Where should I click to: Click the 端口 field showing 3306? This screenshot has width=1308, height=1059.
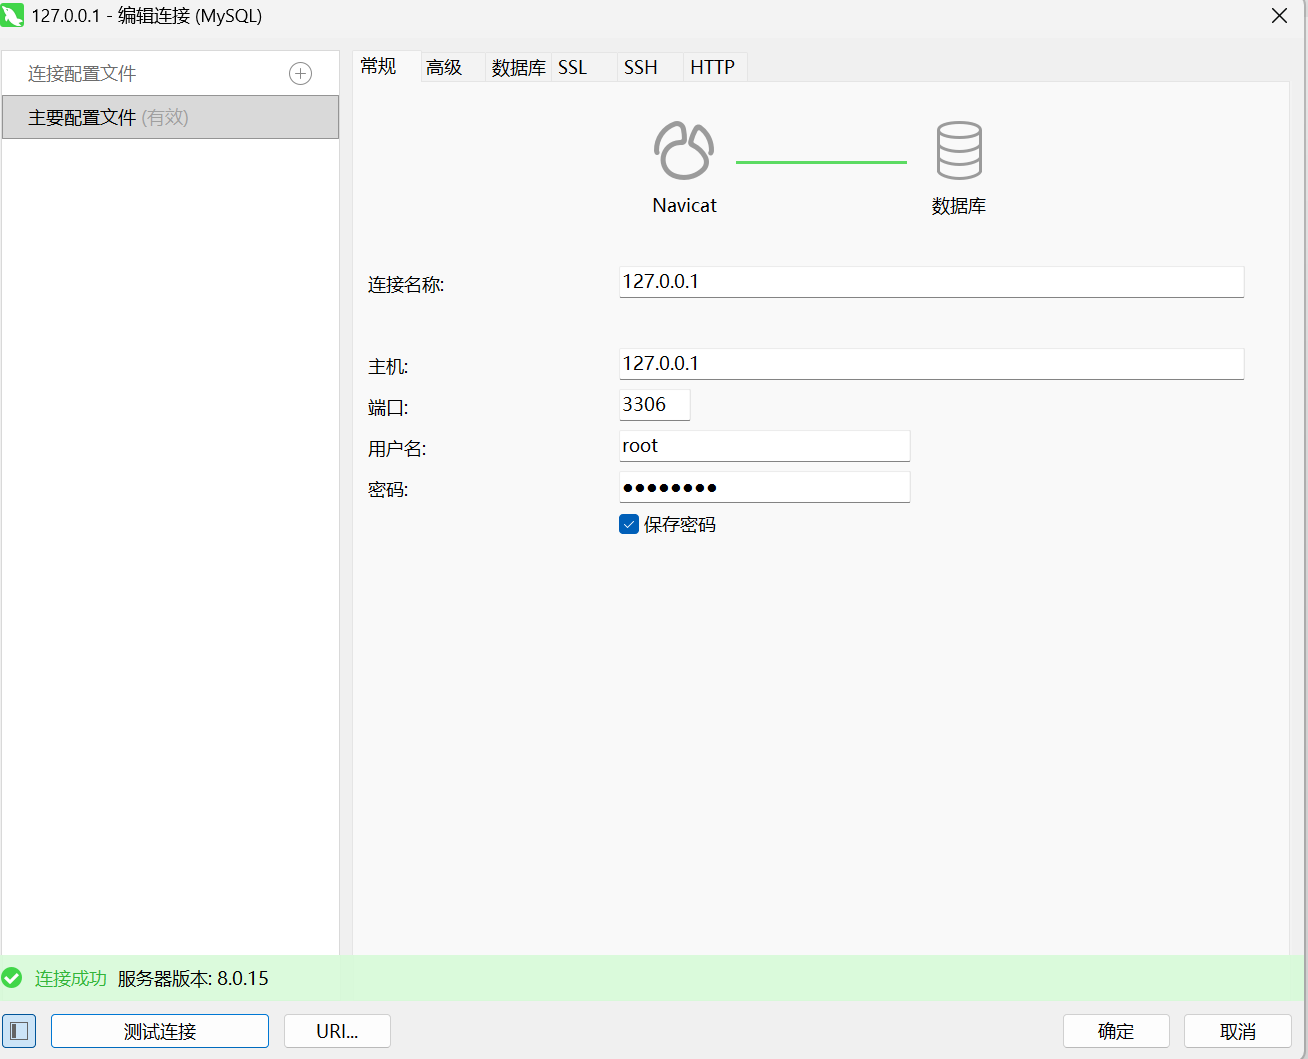(655, 405)
